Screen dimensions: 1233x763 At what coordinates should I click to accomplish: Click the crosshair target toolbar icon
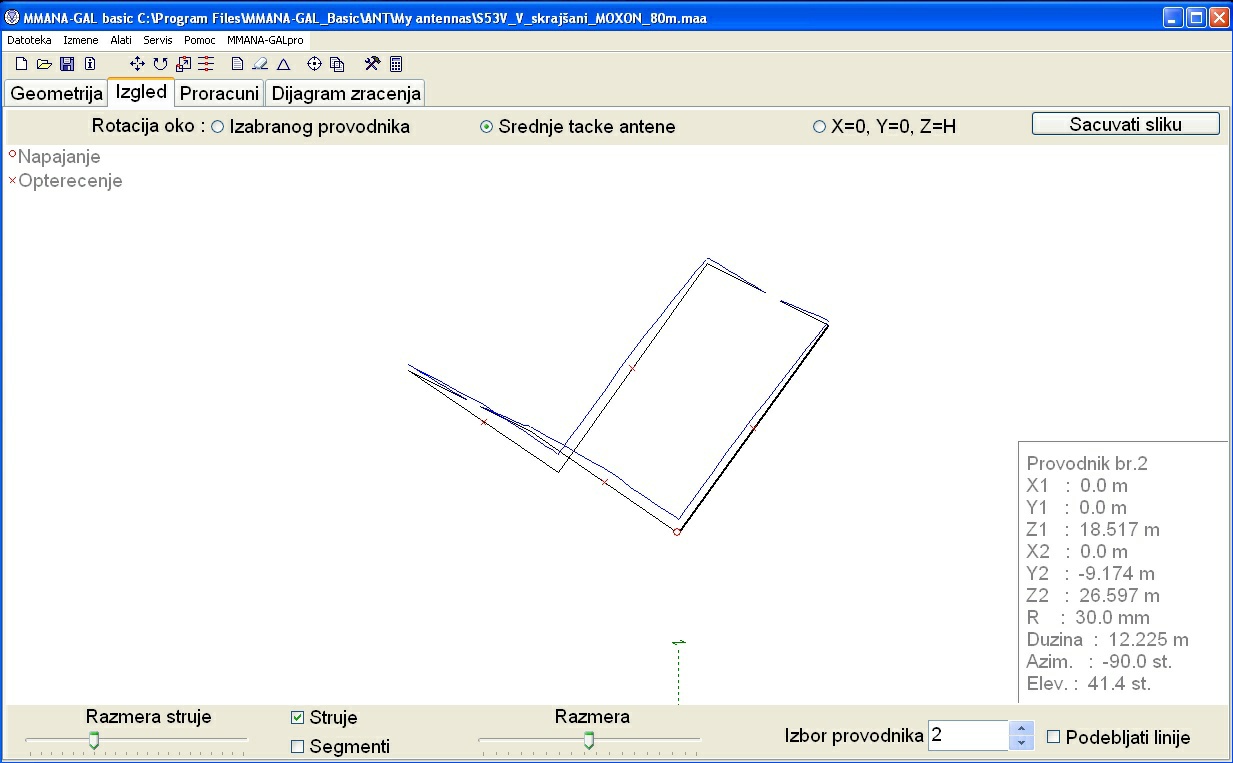pos(314,64)
